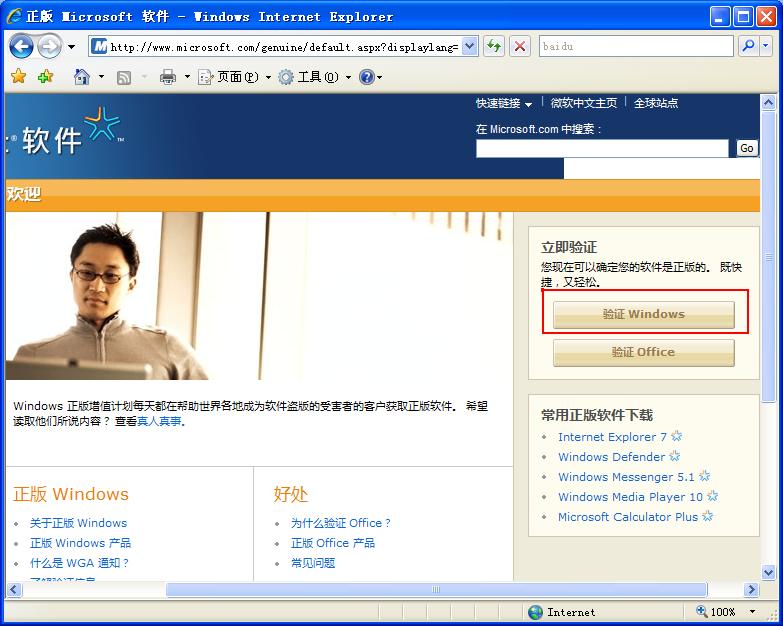
Task: Click the horizontal scrollbar left arrow
Action: coord(13,590)
